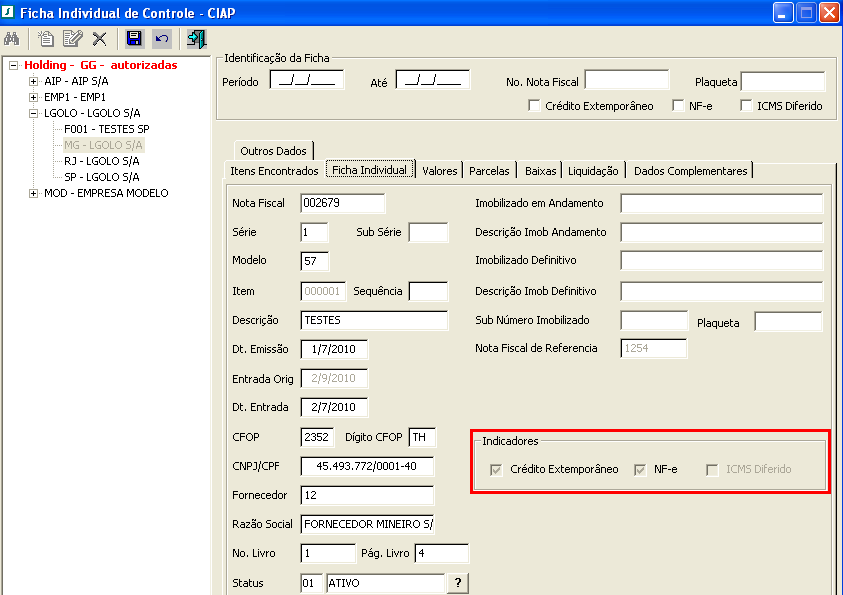Viewport: 843px width, 595px height.
Task: Click the delete X toolbar icon
Action: tap(99, 39)
